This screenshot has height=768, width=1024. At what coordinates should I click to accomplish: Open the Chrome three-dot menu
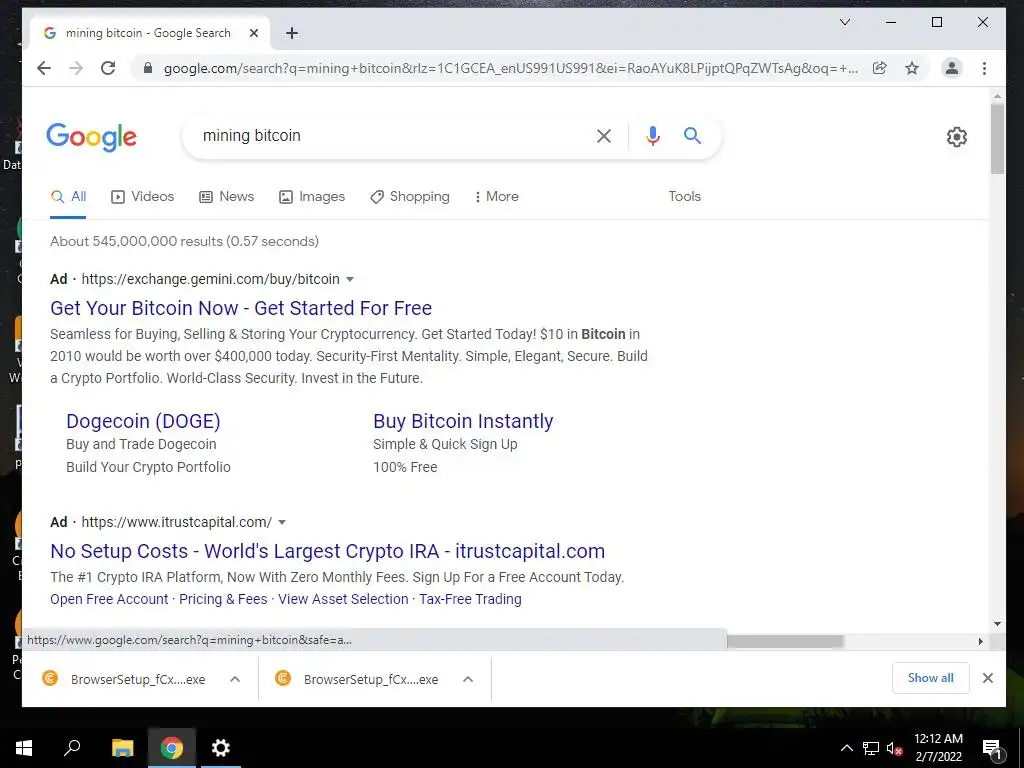[x=984, y=68]
